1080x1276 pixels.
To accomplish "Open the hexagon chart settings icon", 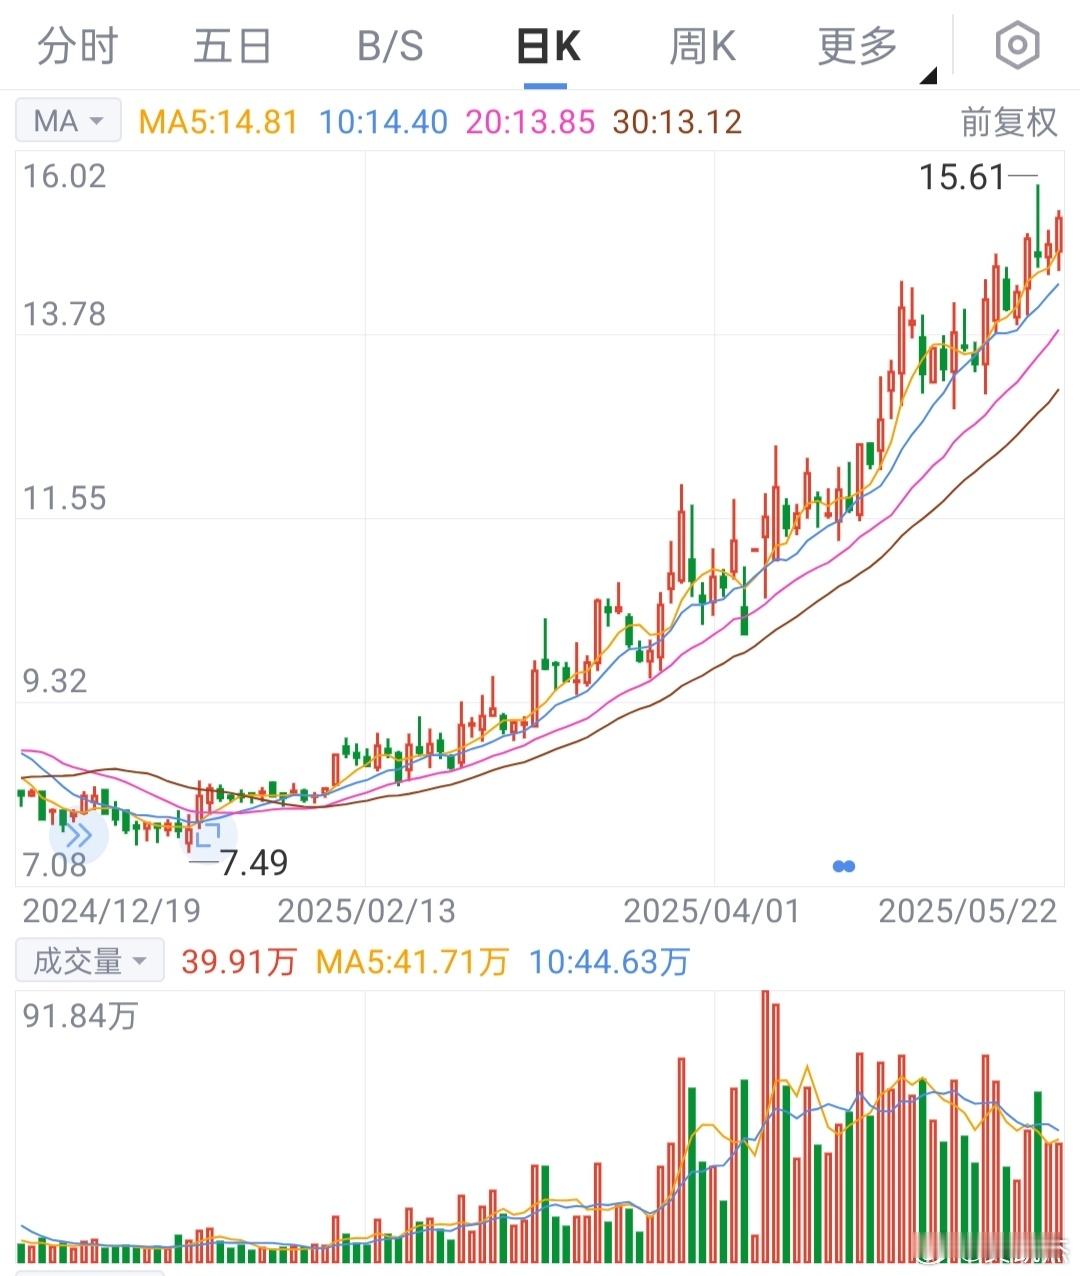I will (1018, 45).
